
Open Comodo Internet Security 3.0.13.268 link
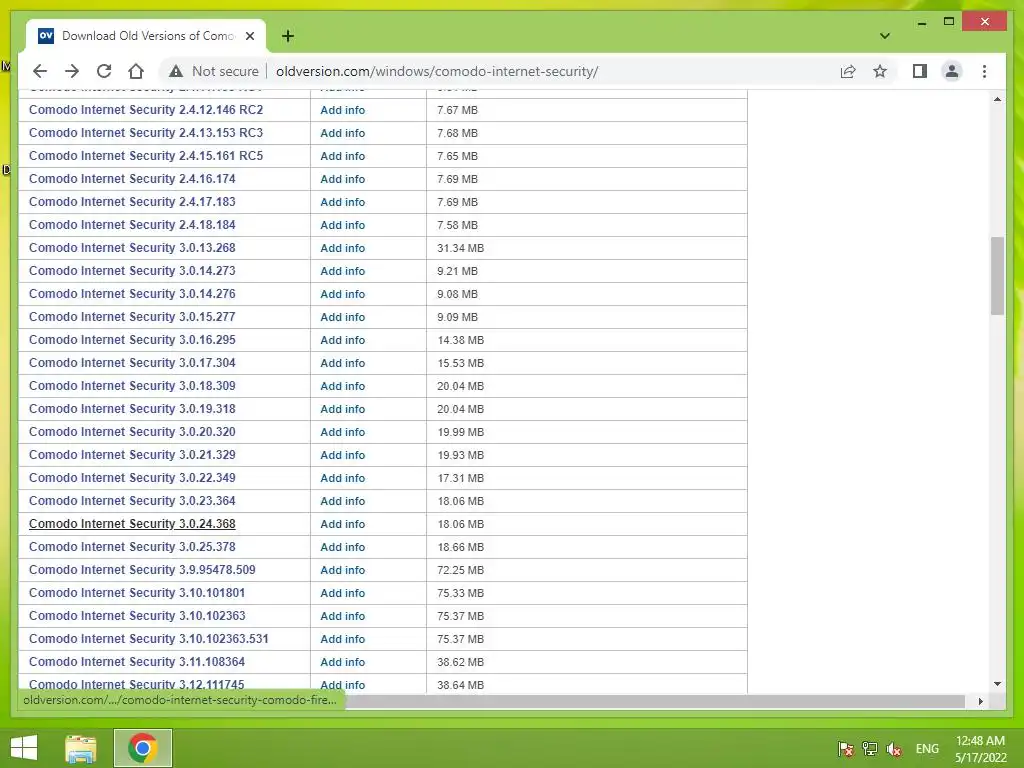point(132,248)
